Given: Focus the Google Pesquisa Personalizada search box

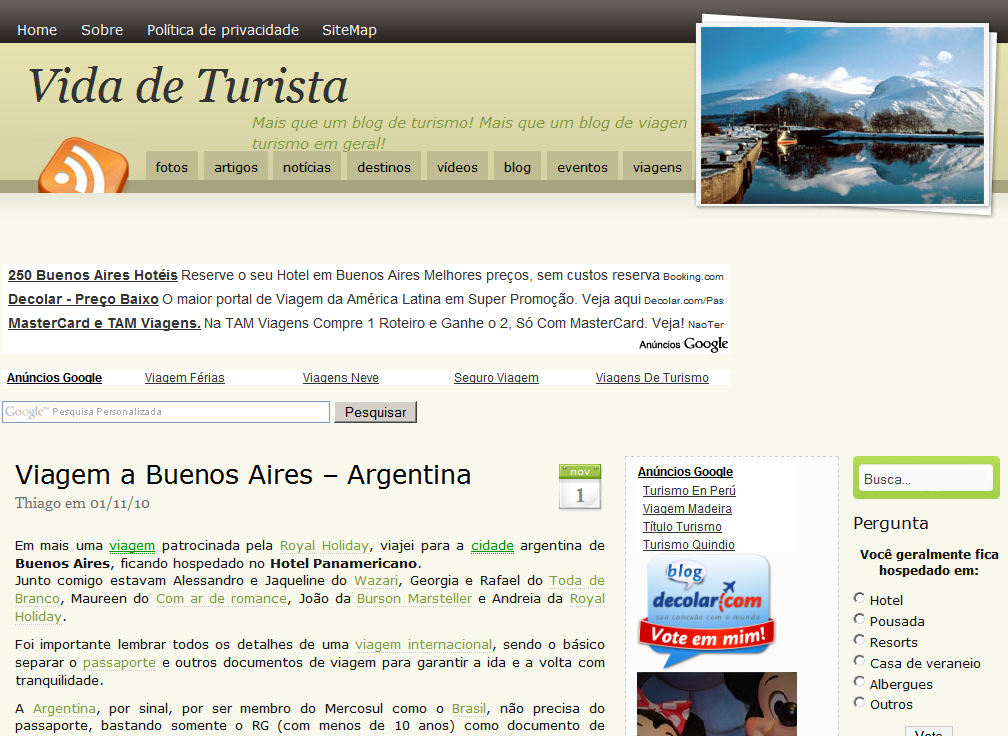Looking at the screenshot, I should pos(166,412).
